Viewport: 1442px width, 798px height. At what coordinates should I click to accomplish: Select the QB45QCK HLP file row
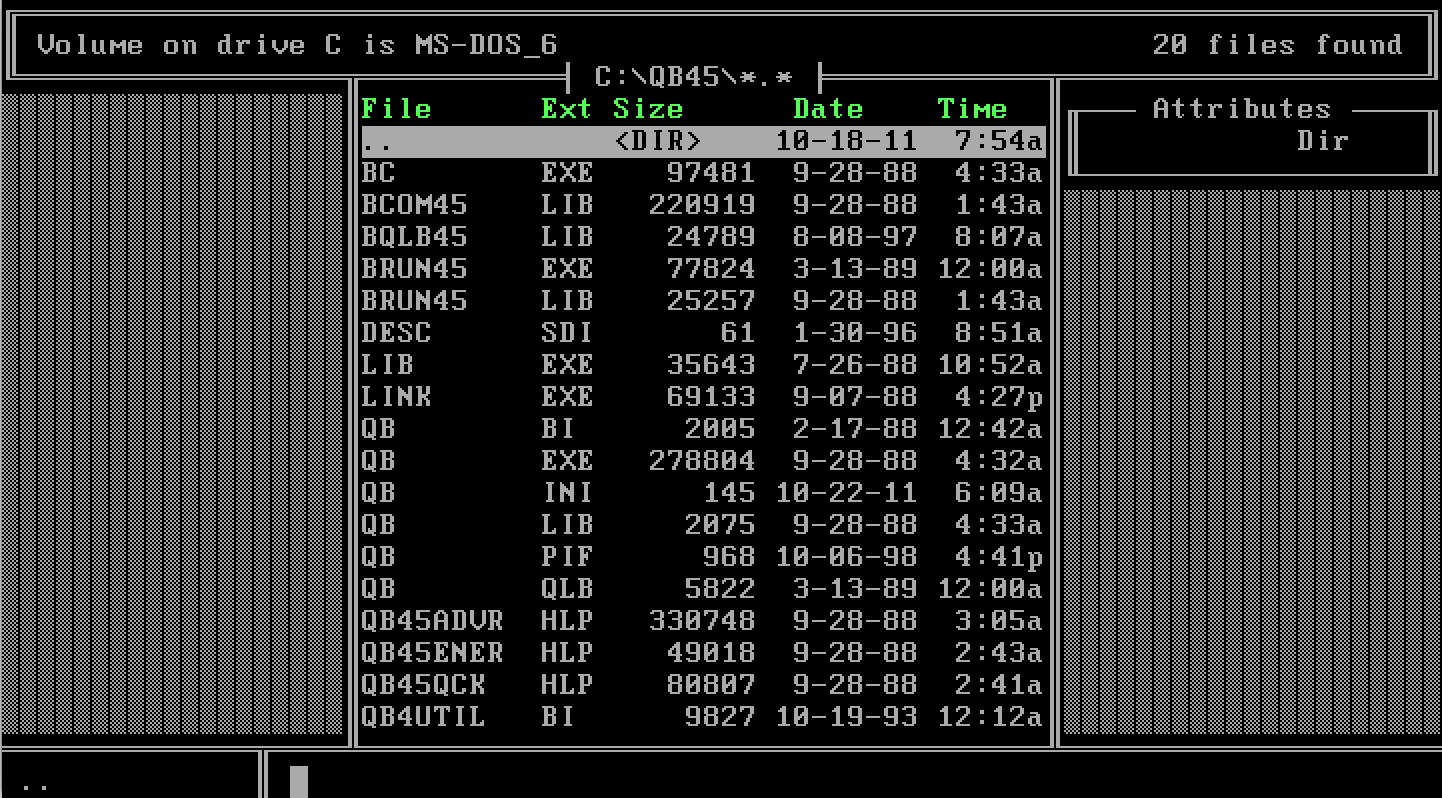[703, 685]
